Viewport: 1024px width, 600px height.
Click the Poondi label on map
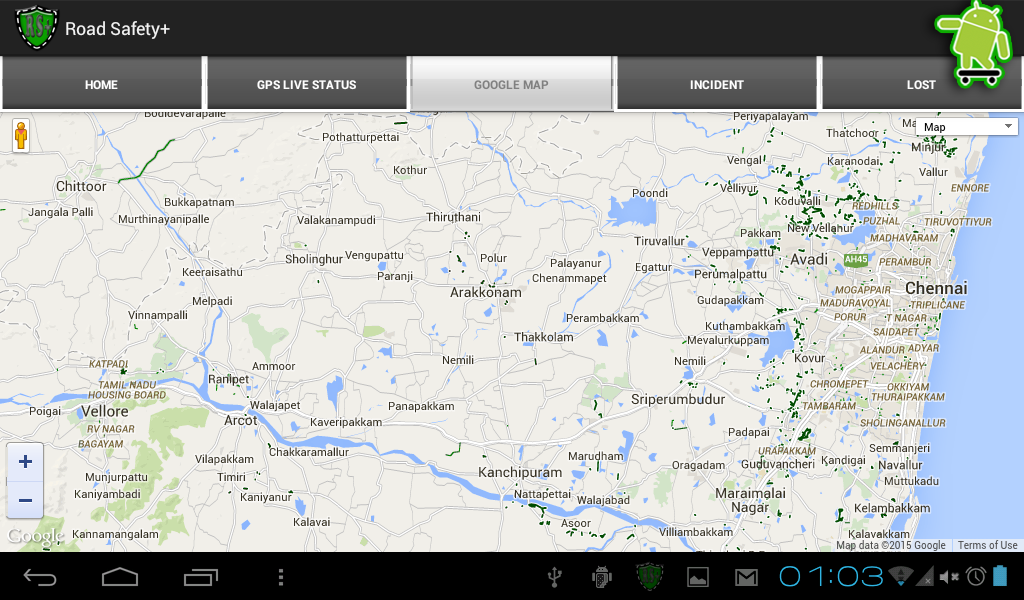click(650, 193)
